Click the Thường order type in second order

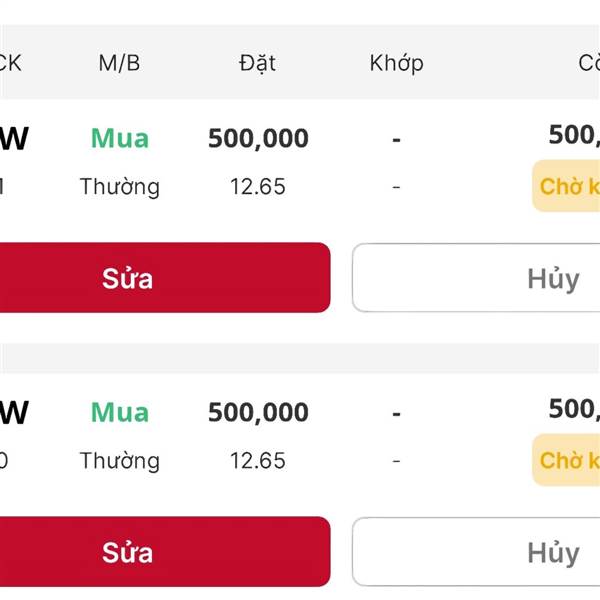tap(120, 461)
